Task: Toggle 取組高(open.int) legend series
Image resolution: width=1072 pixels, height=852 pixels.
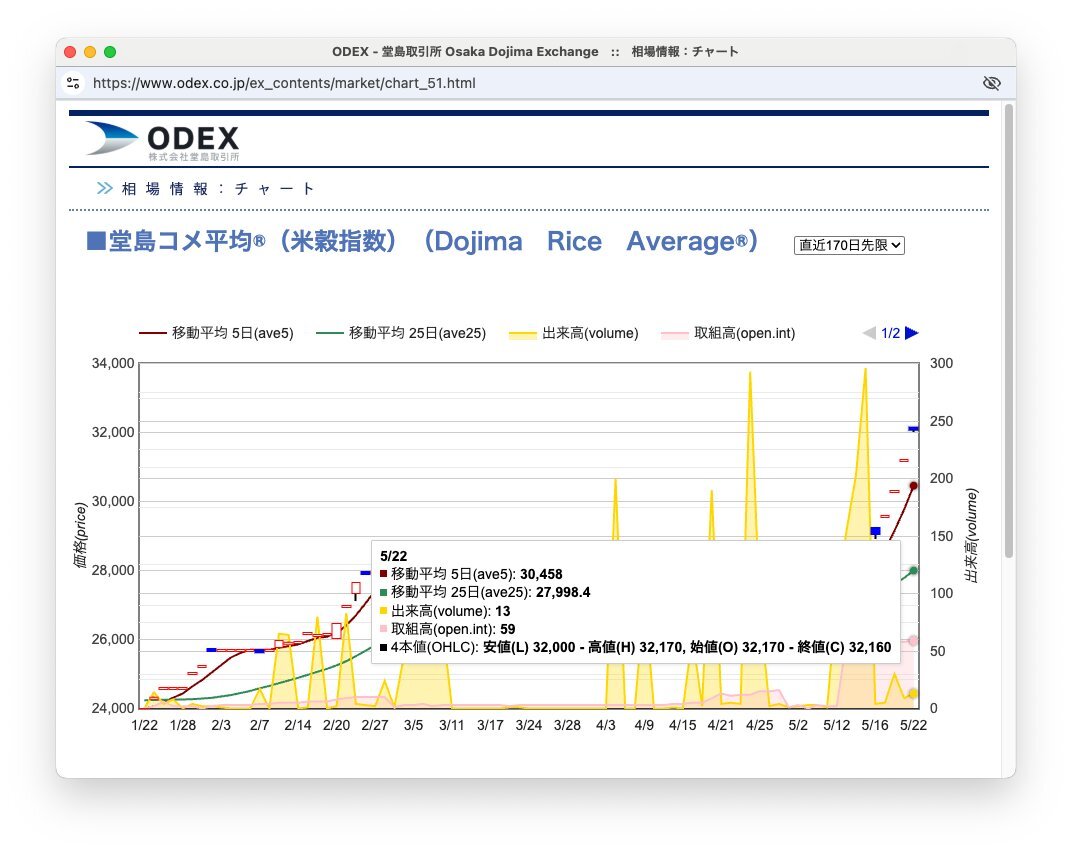Action: click(x=728, y=333)
